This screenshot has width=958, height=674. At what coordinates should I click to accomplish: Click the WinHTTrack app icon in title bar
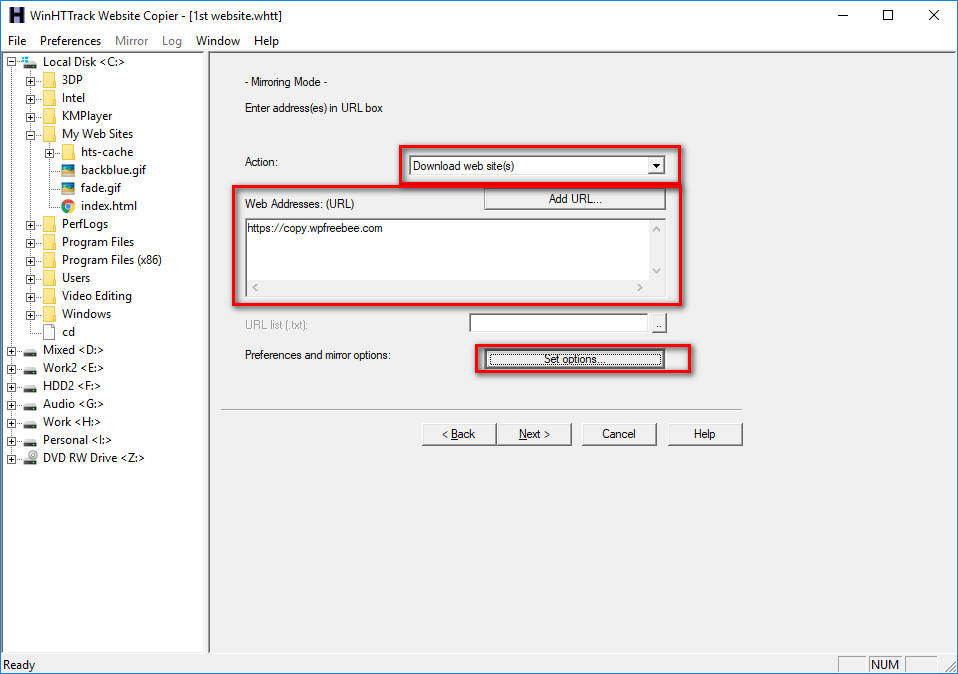pyautogui.click(x=16, y=15)
